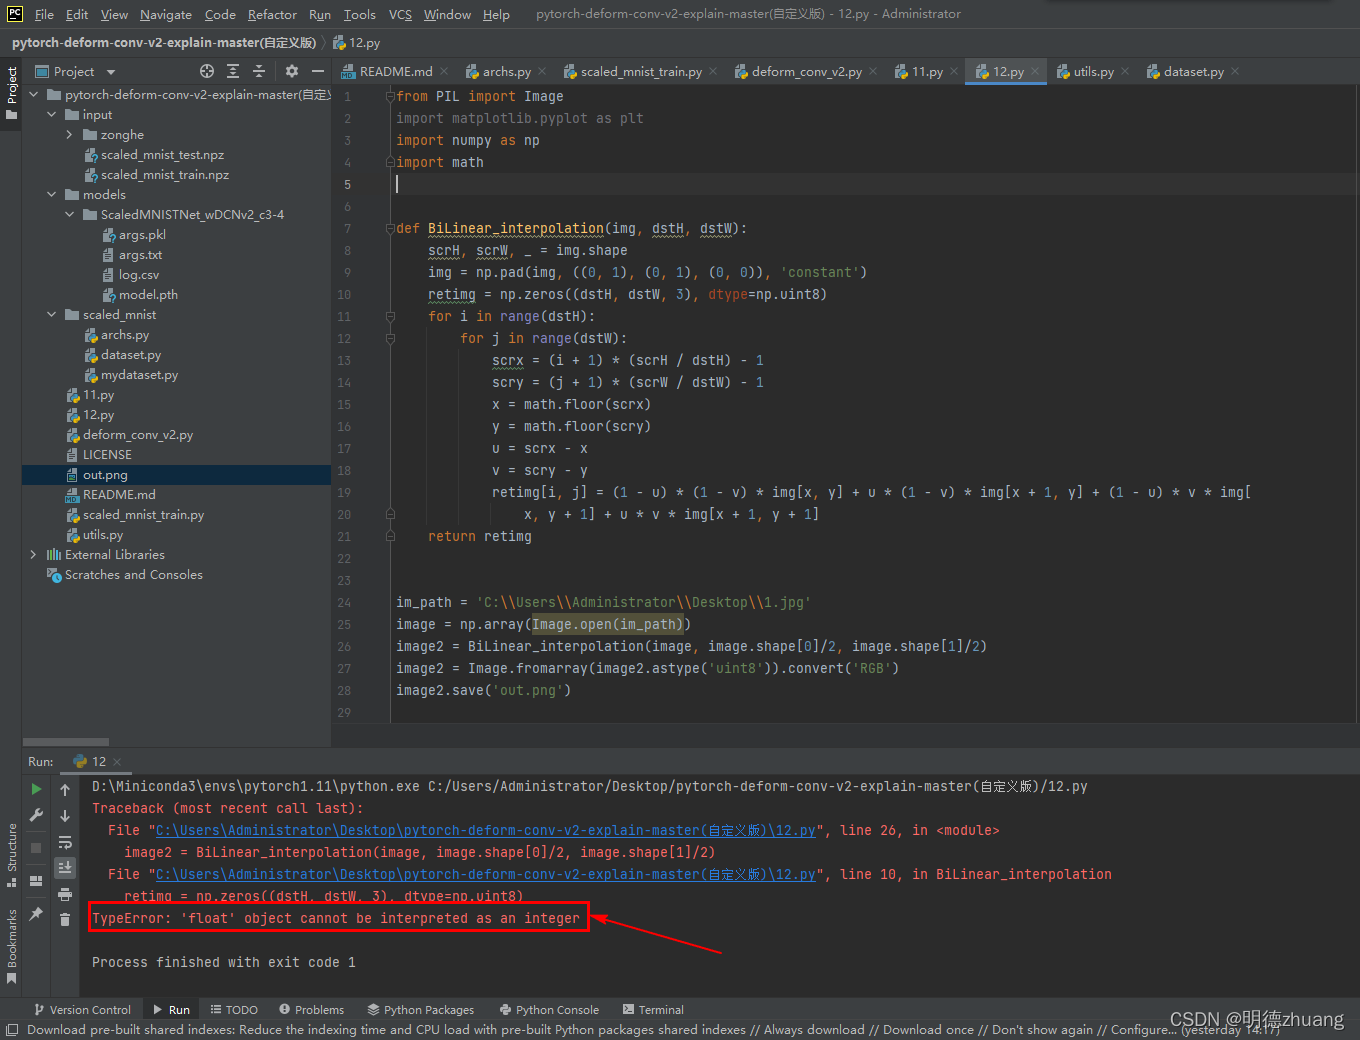Image resolution: width=1360 pixels, height=1040 pixels.
Task: Select mydataset.py in project tree
Action: coord(139,375)
